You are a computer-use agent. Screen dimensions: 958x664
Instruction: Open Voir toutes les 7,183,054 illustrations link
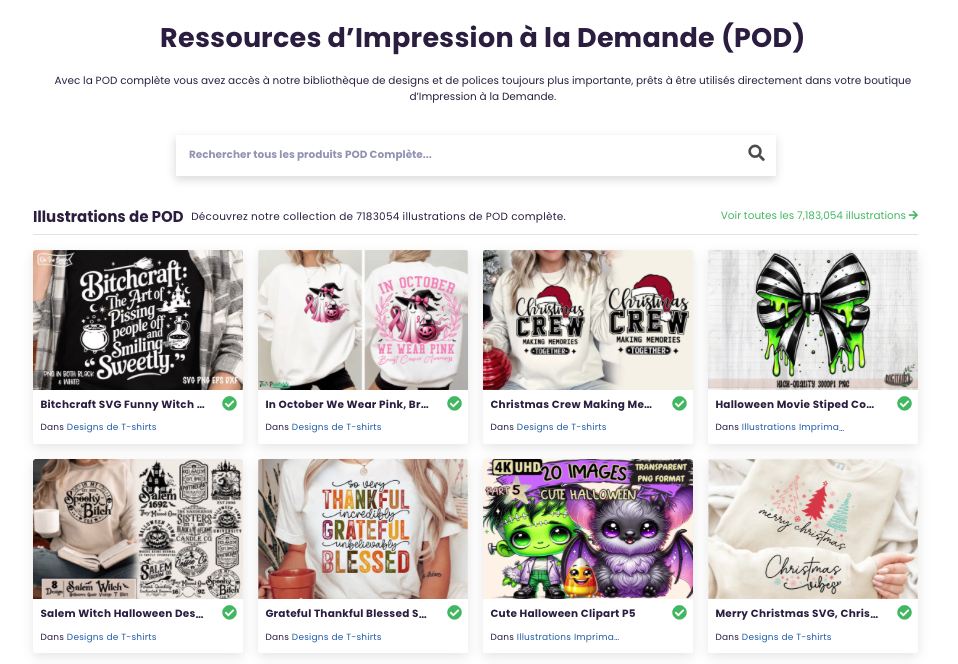819,216
